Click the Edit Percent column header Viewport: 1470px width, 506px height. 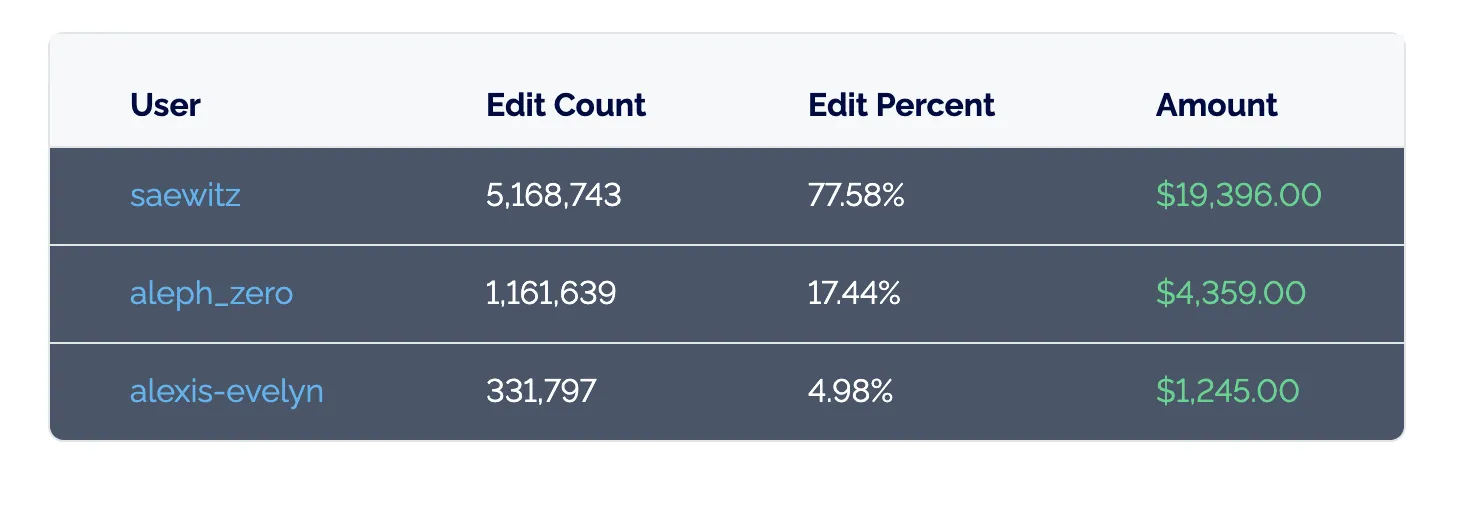coord(901,105)
